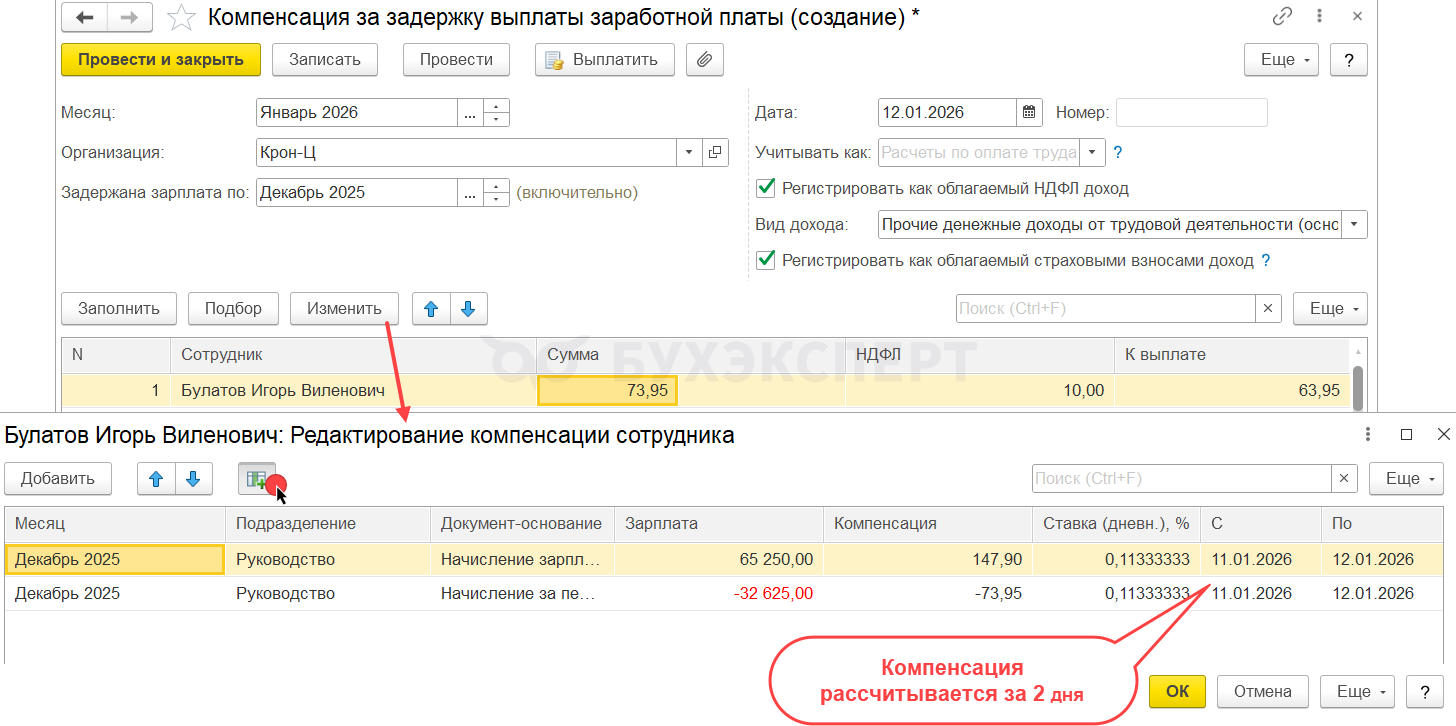Clear the dialog search field
This screenshot has width=1456, height=726.
pyautogui.click(x=1345, y=479)
